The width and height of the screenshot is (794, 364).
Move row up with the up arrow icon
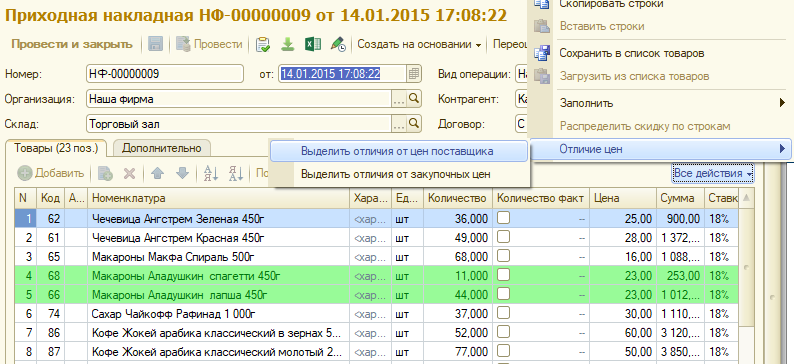pos(157,173)
